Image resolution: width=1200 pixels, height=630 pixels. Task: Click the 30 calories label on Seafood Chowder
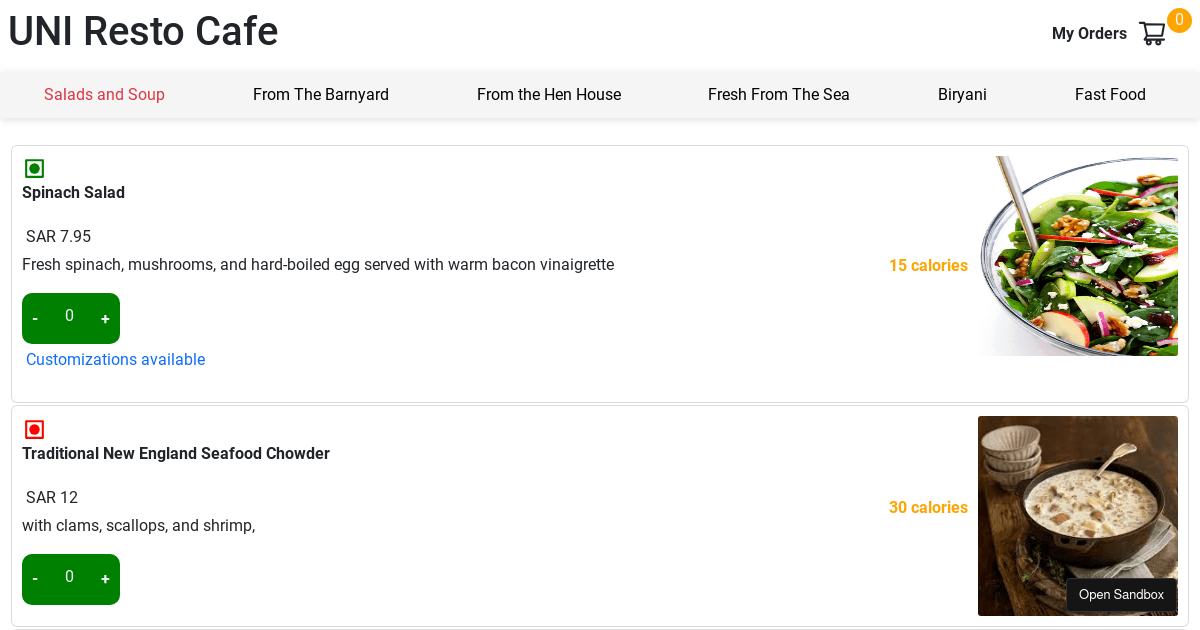click(x=928, y=507)
